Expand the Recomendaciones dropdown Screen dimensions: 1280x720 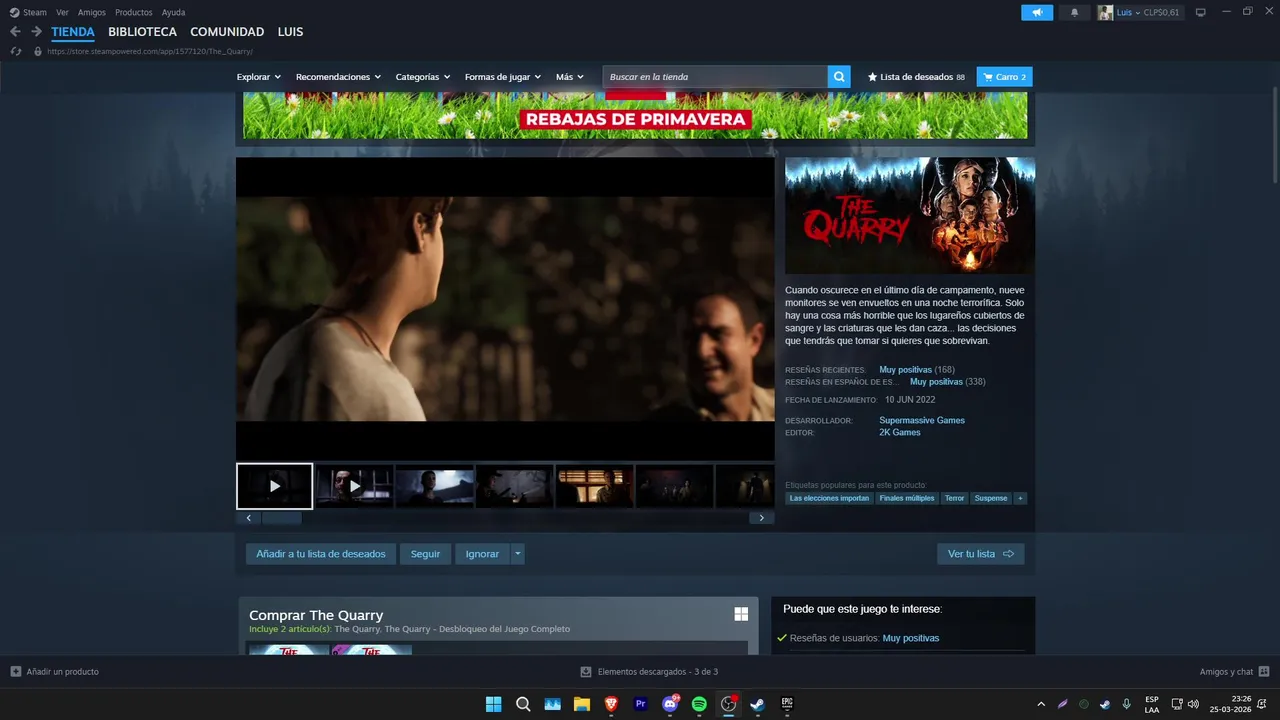click(x=339, y=77)
